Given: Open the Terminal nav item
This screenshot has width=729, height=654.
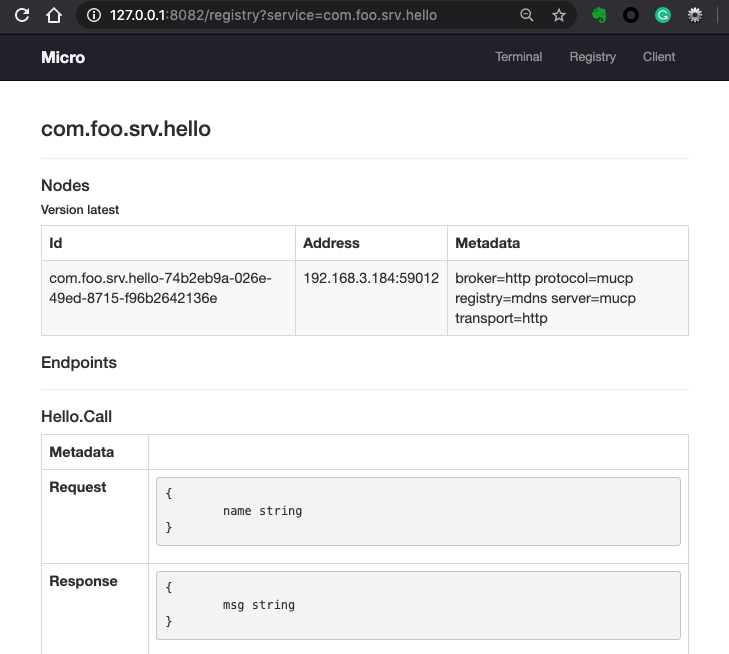Looking at the screenshot, I should pos(518,57).
